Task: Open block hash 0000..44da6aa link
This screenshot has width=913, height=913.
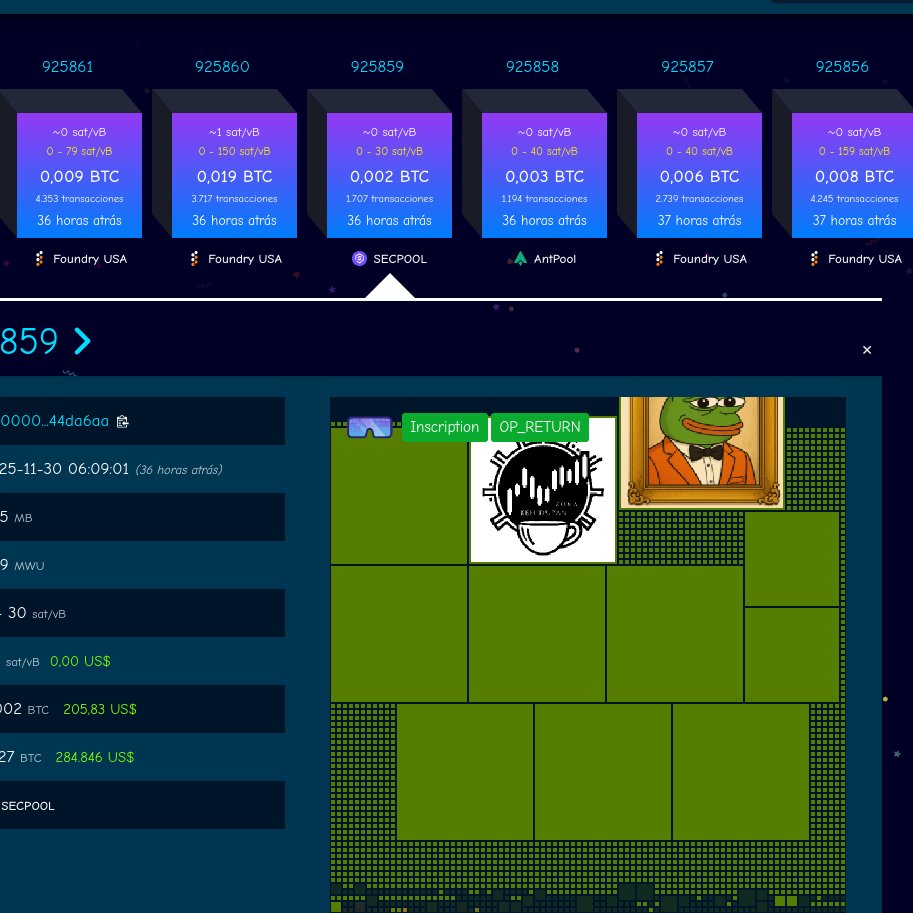Action: [54, 421]
